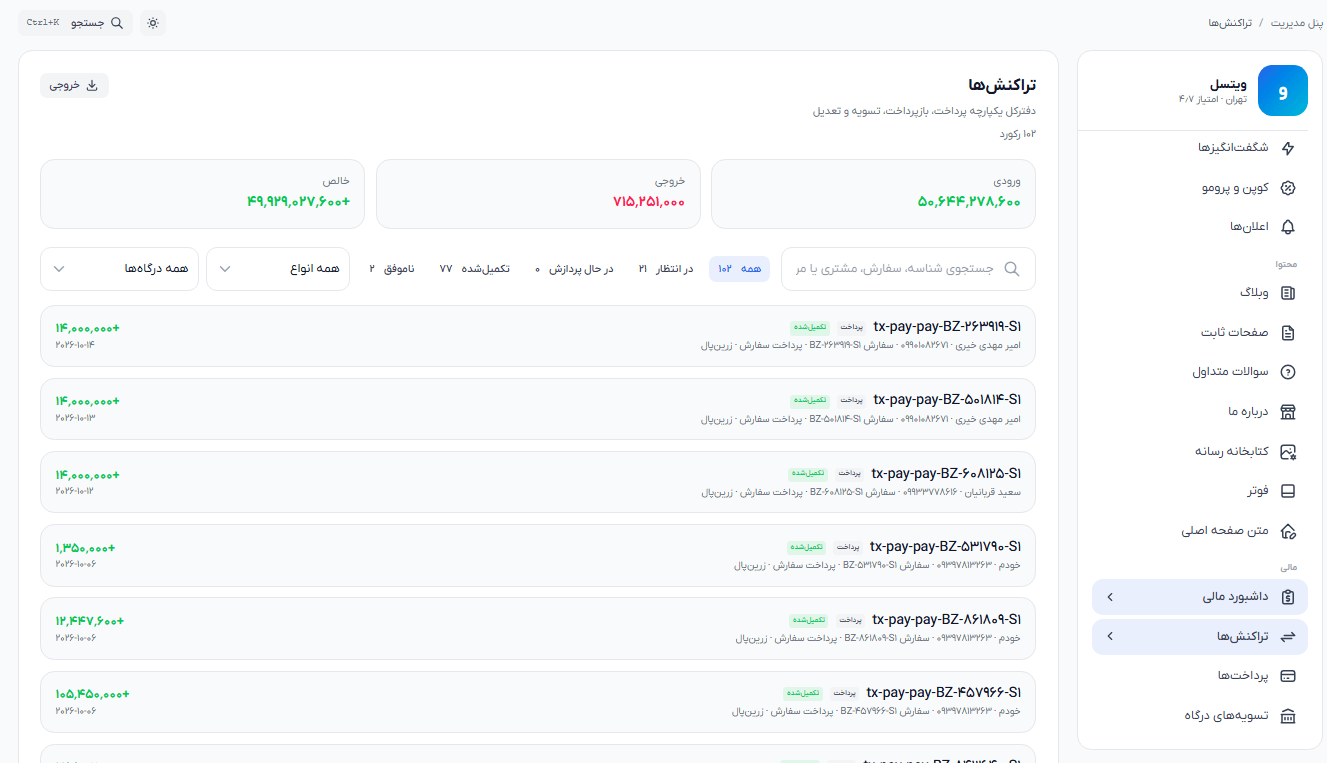Image resolution: width=1327 pixels, height=763 pixels.
Task: Click the خروجی outgoing summary card
Action: coord(537,194)
